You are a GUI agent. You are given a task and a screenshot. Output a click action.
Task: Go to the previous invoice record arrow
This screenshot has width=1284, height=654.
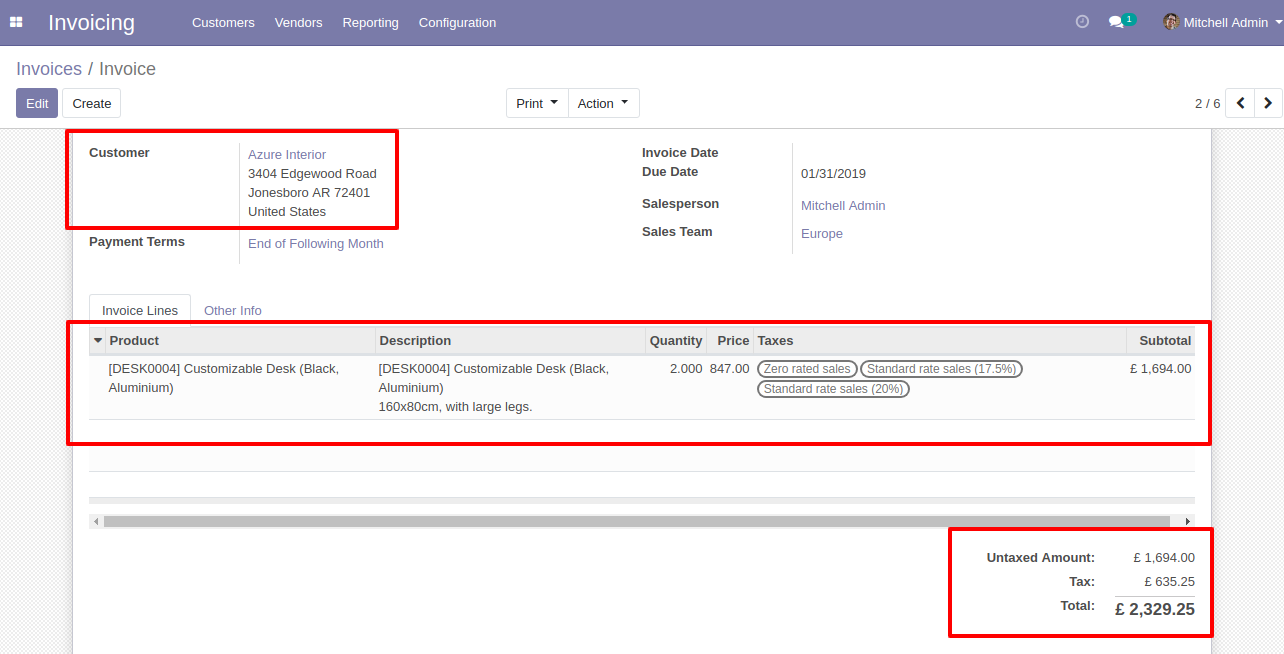click(x=1240, y=103)
